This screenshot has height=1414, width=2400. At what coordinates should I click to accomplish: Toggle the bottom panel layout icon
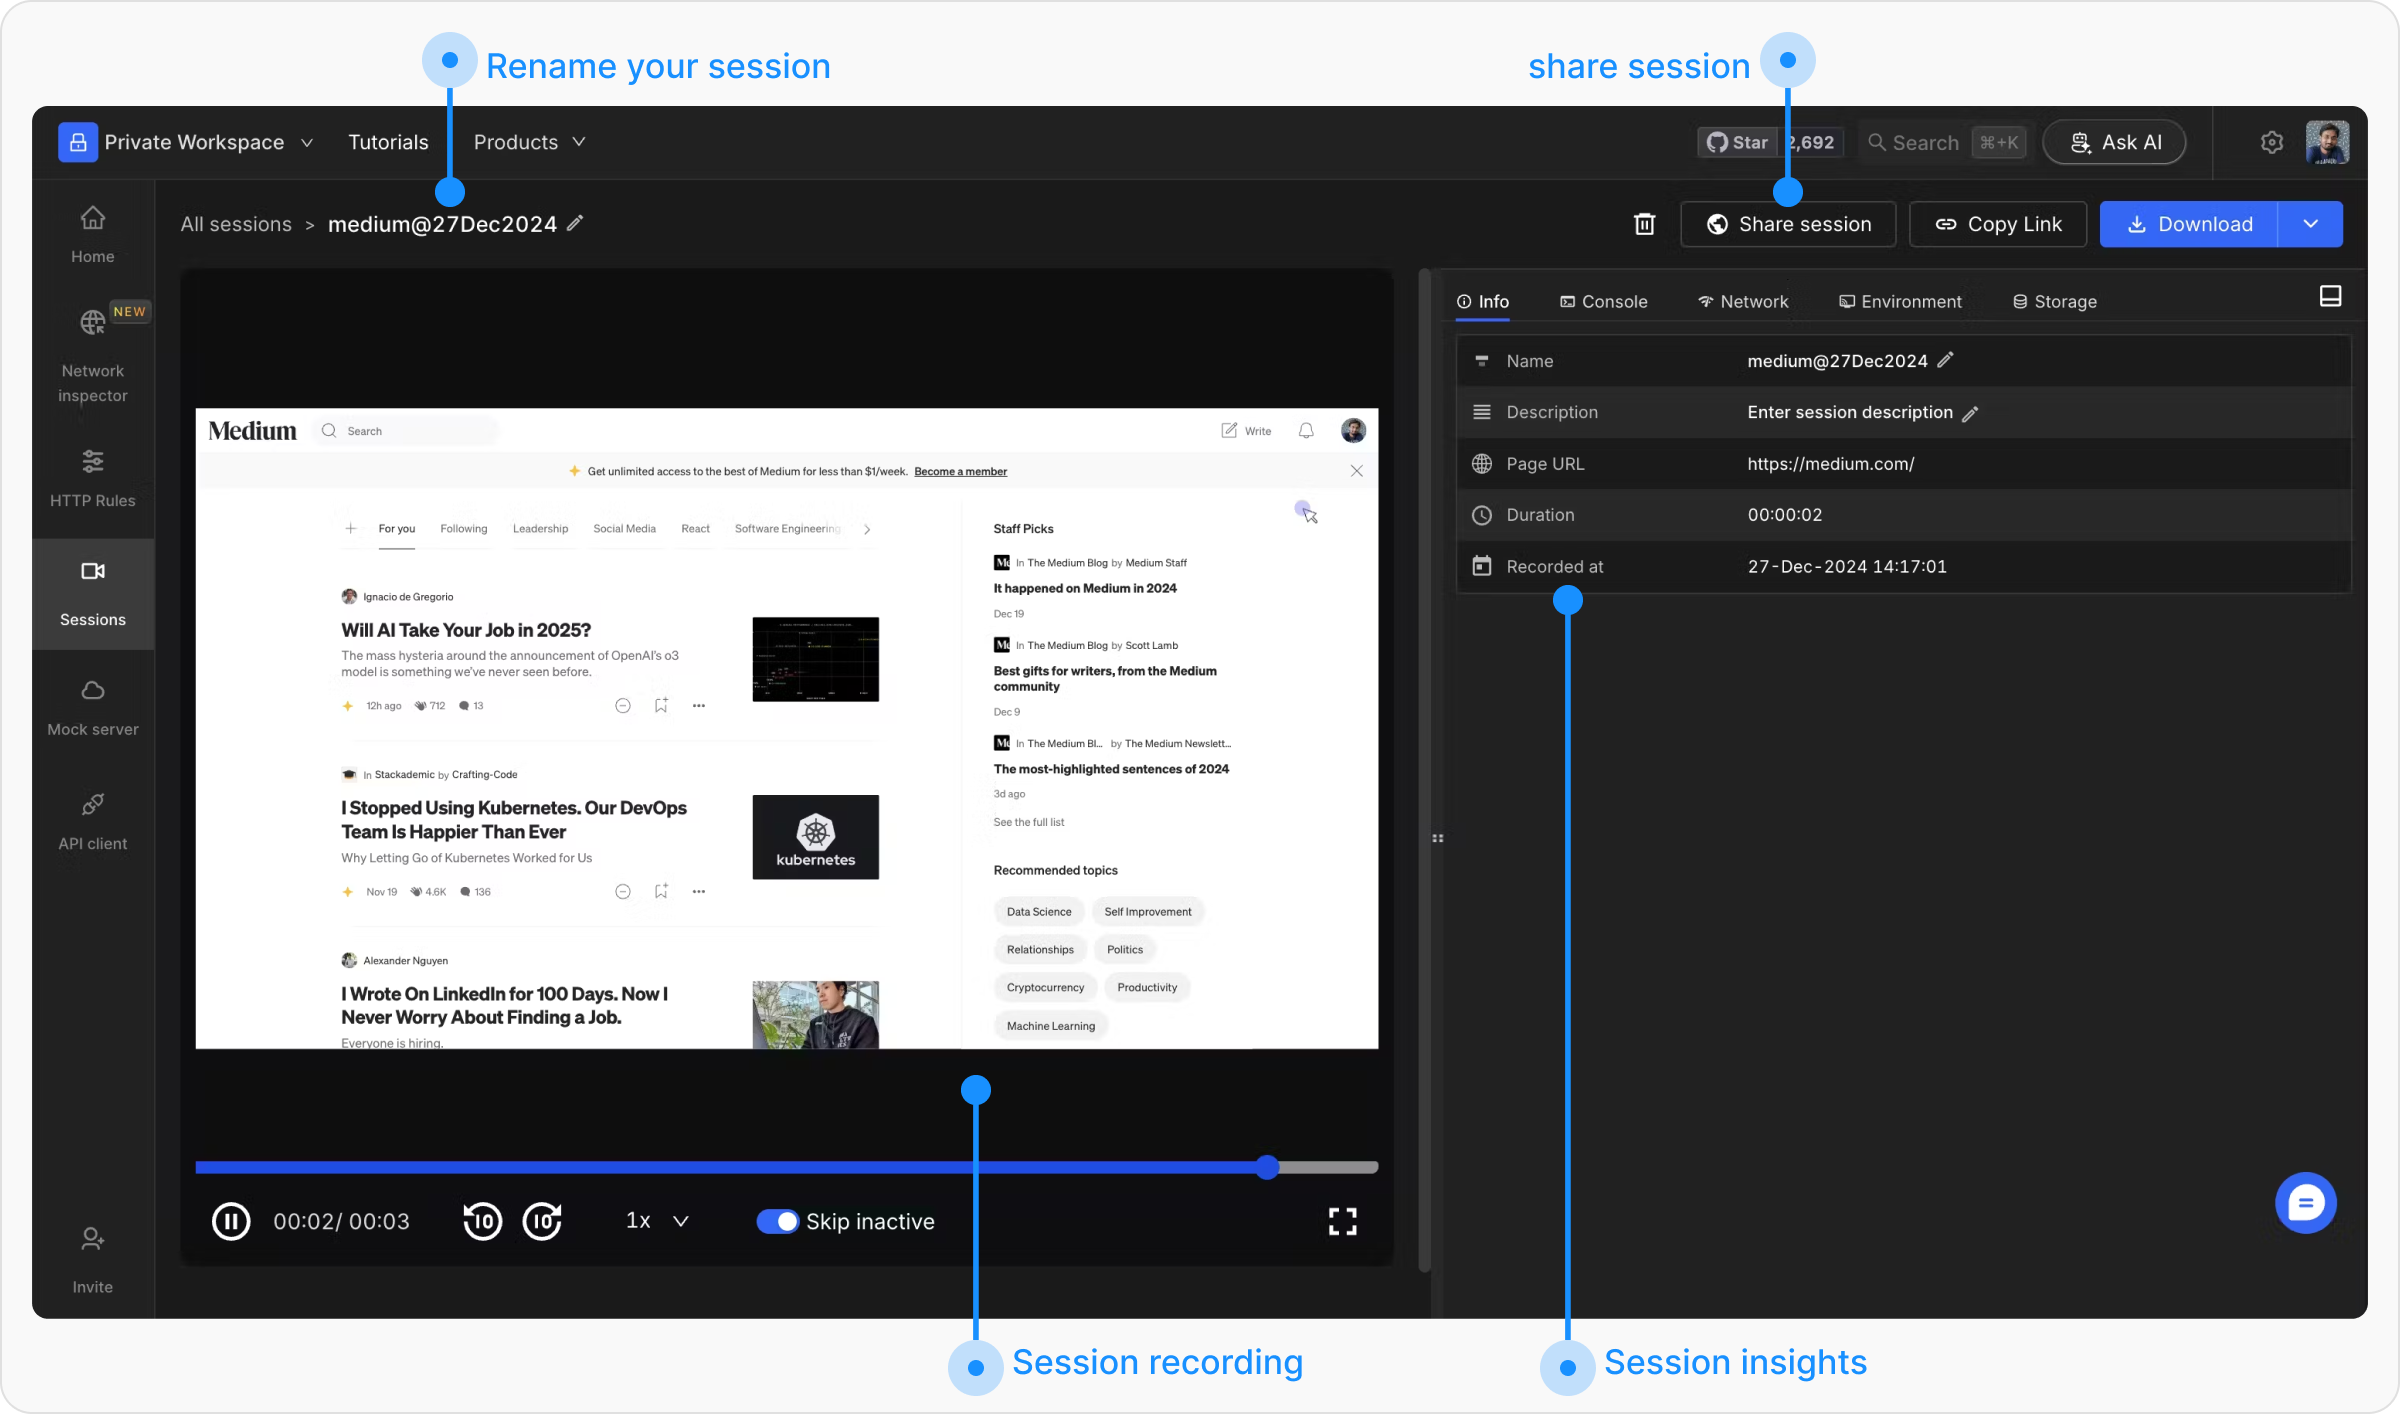click(2330, 296)
